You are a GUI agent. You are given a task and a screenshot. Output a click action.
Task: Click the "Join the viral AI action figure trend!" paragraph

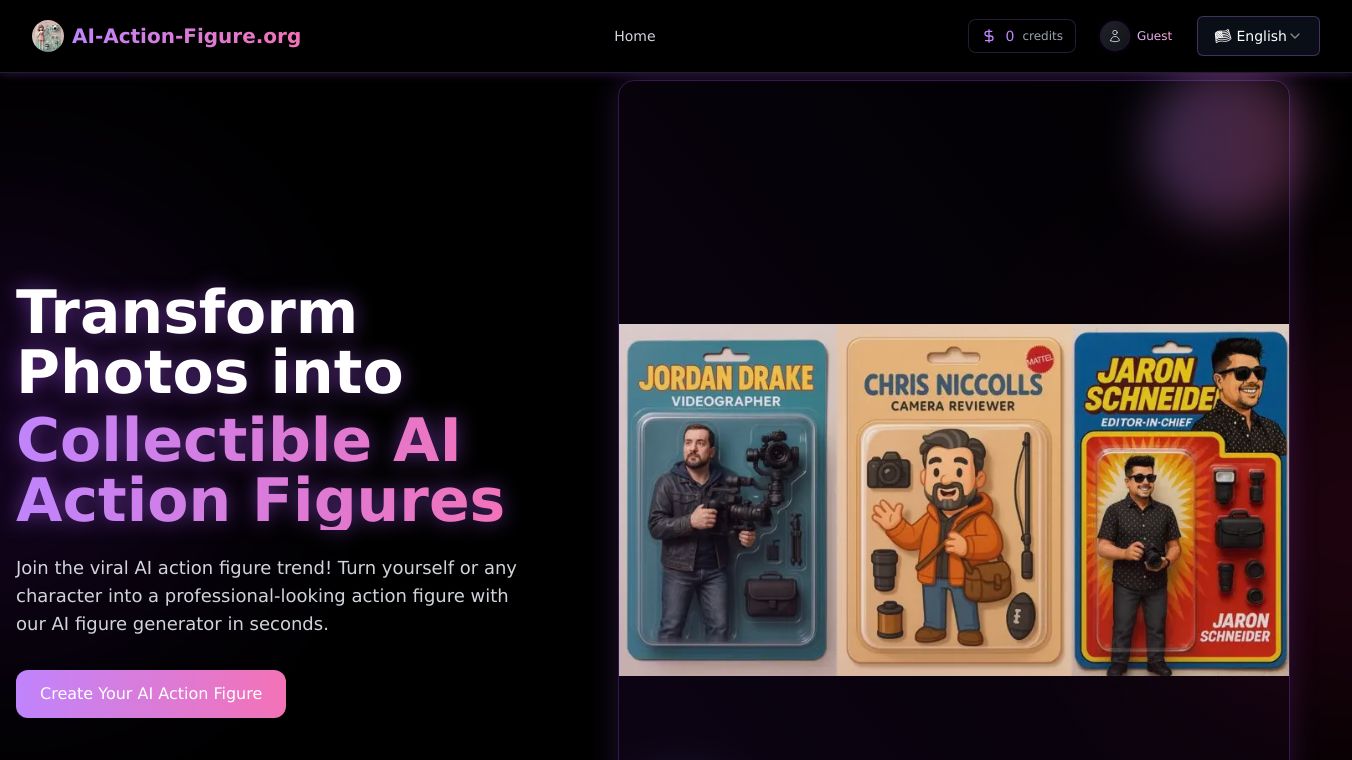[267, 596]
